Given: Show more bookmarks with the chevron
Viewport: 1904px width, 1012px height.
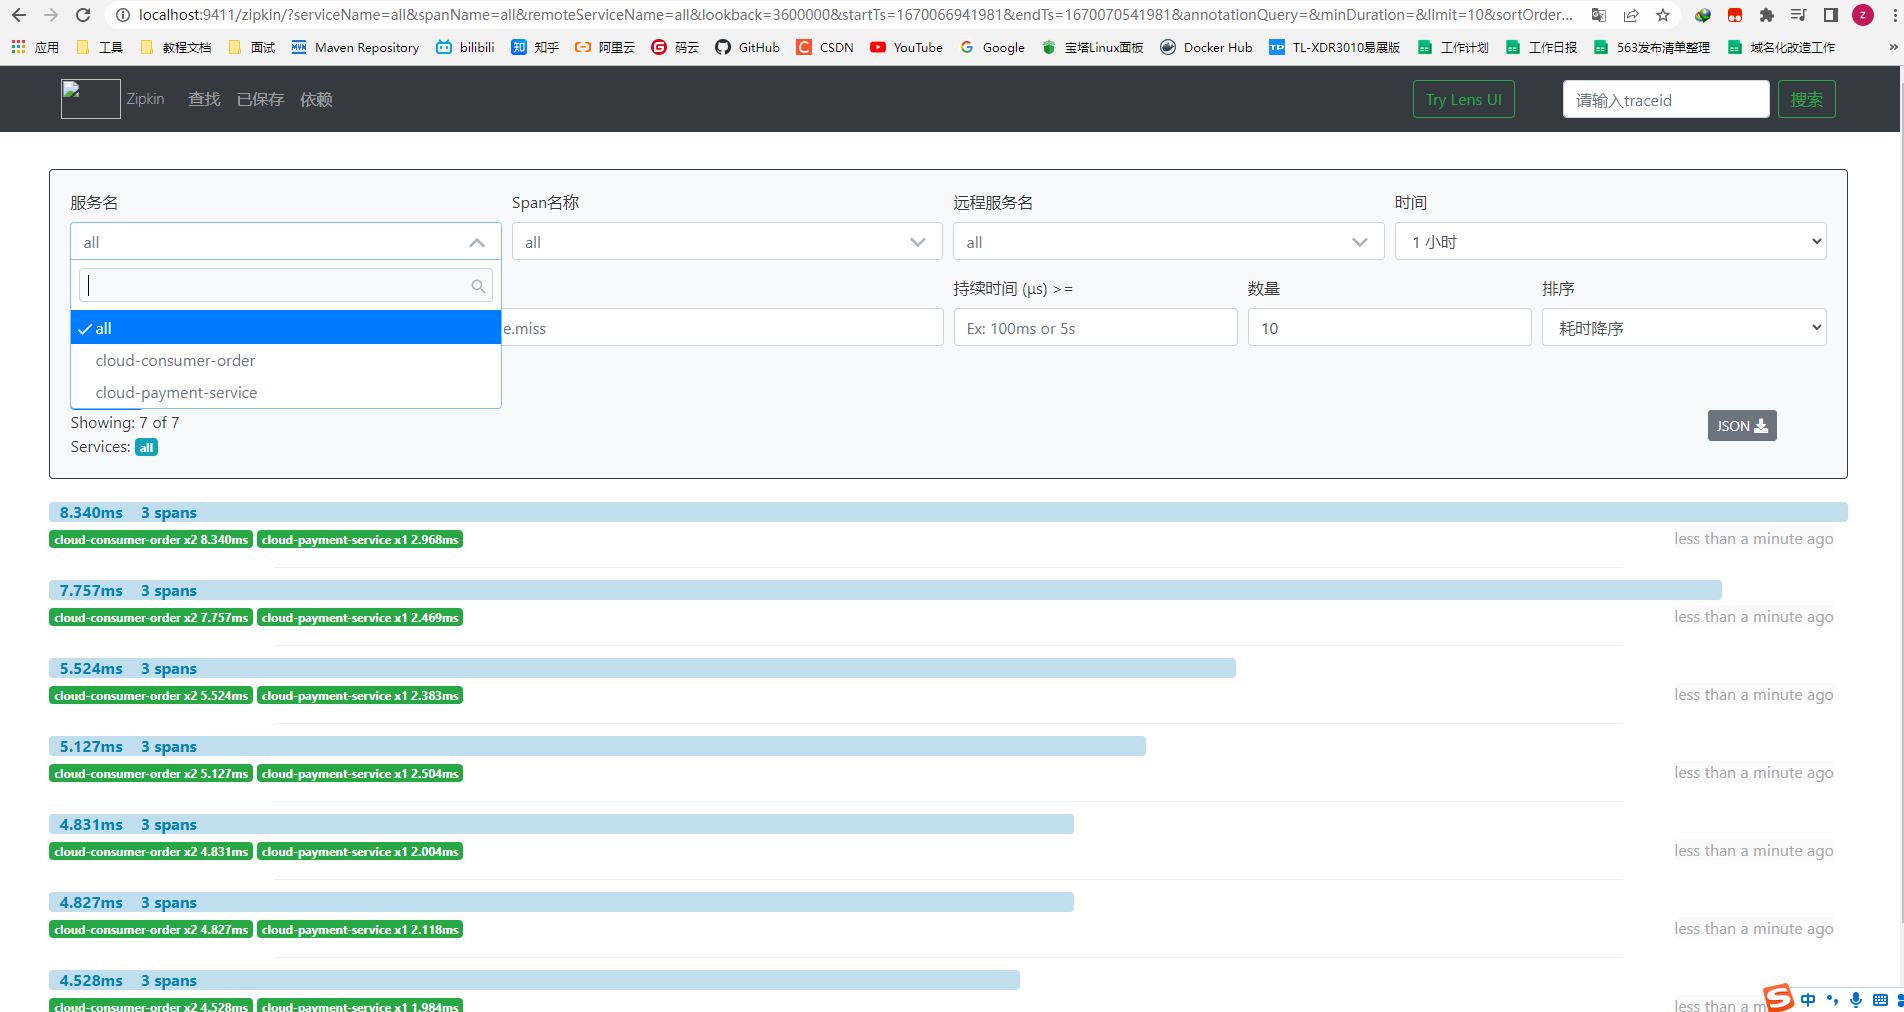Looking at the screenshot, I should pyautogui.click(x=1893, y=47).
